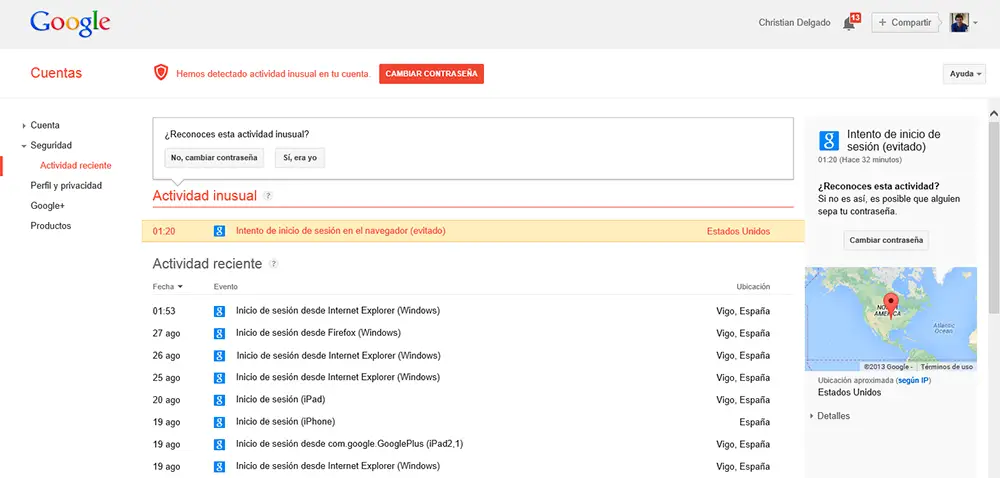Expand the Detalles section
Screen dimensions: 1000x478
coord(833,416)
